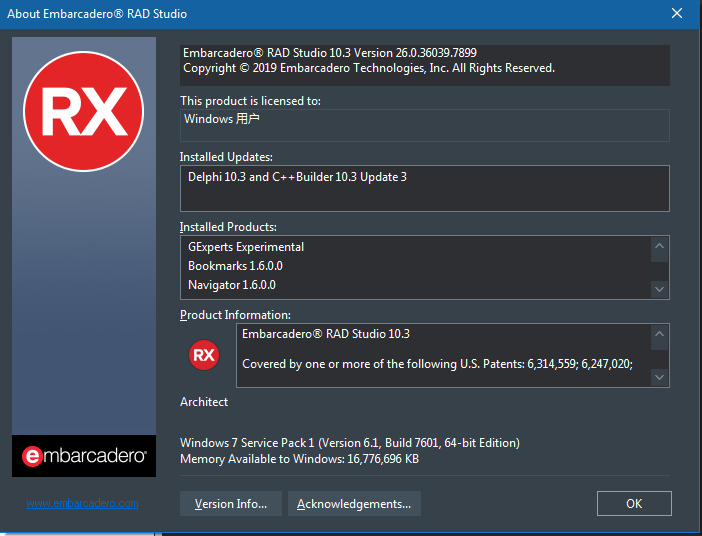702x536 pixels.
Task: Confirm with the OK button
Action: [634, 504]
